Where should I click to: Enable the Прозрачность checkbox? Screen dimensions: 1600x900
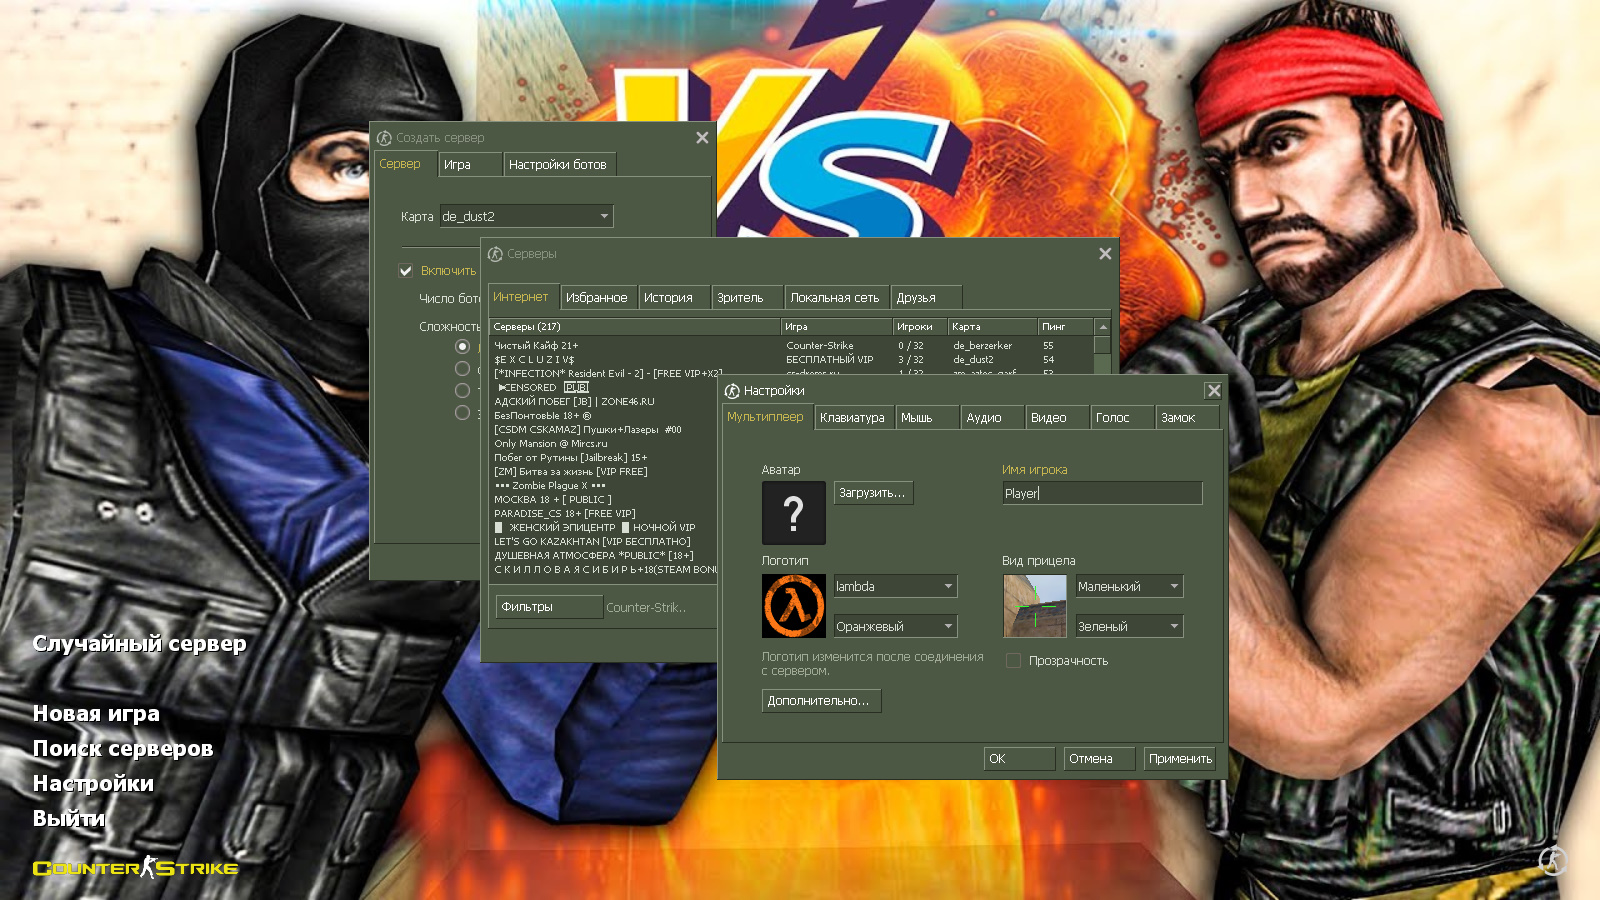1013,660
